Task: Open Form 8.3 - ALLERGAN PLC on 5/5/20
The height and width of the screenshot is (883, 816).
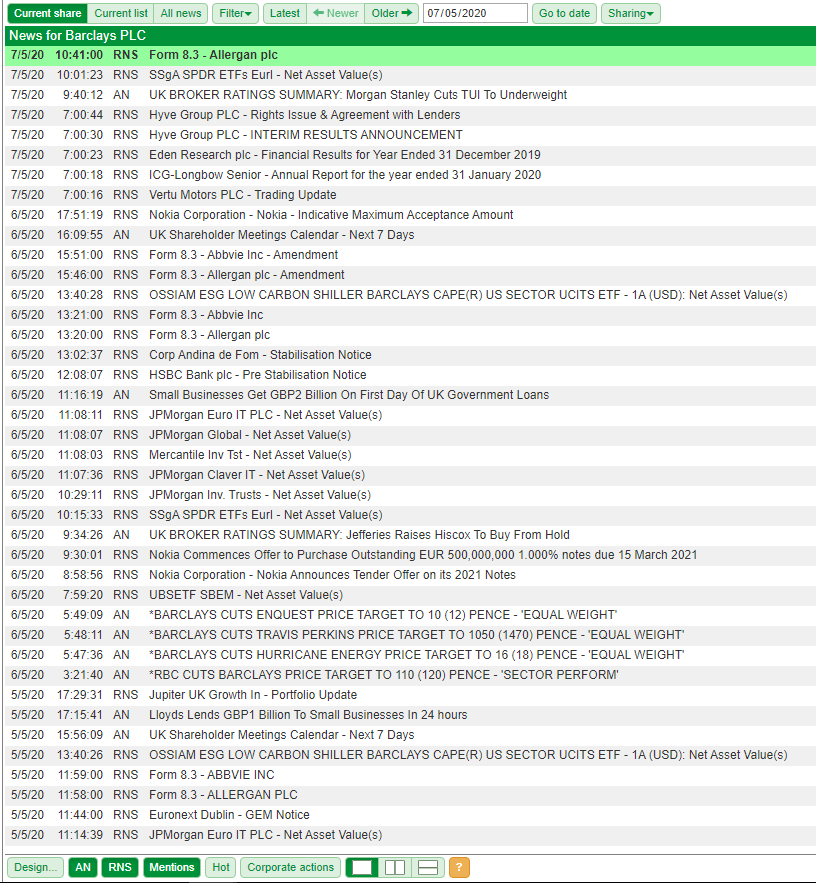Action: tap(410, 795)
